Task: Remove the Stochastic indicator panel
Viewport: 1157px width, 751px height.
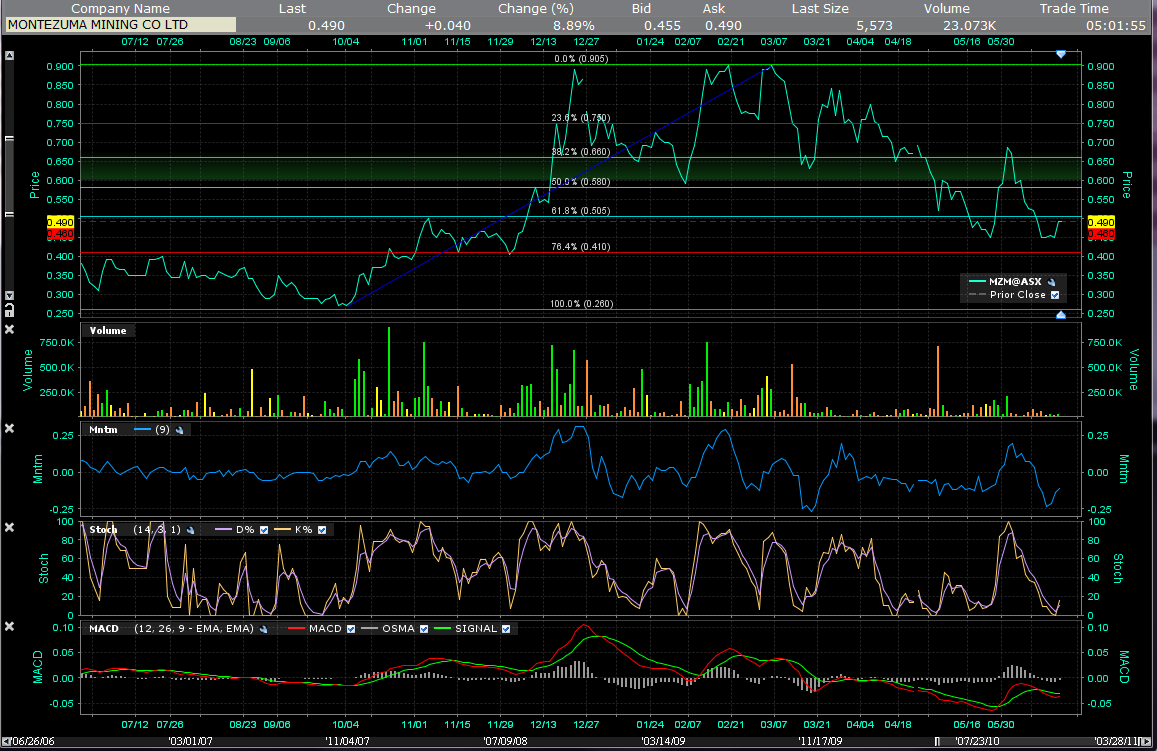Action: point(9,528)
